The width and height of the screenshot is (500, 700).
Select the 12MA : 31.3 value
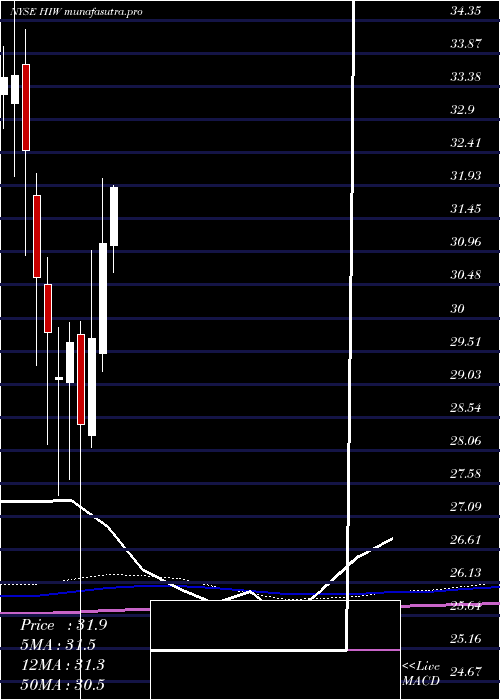pos(63,665)
